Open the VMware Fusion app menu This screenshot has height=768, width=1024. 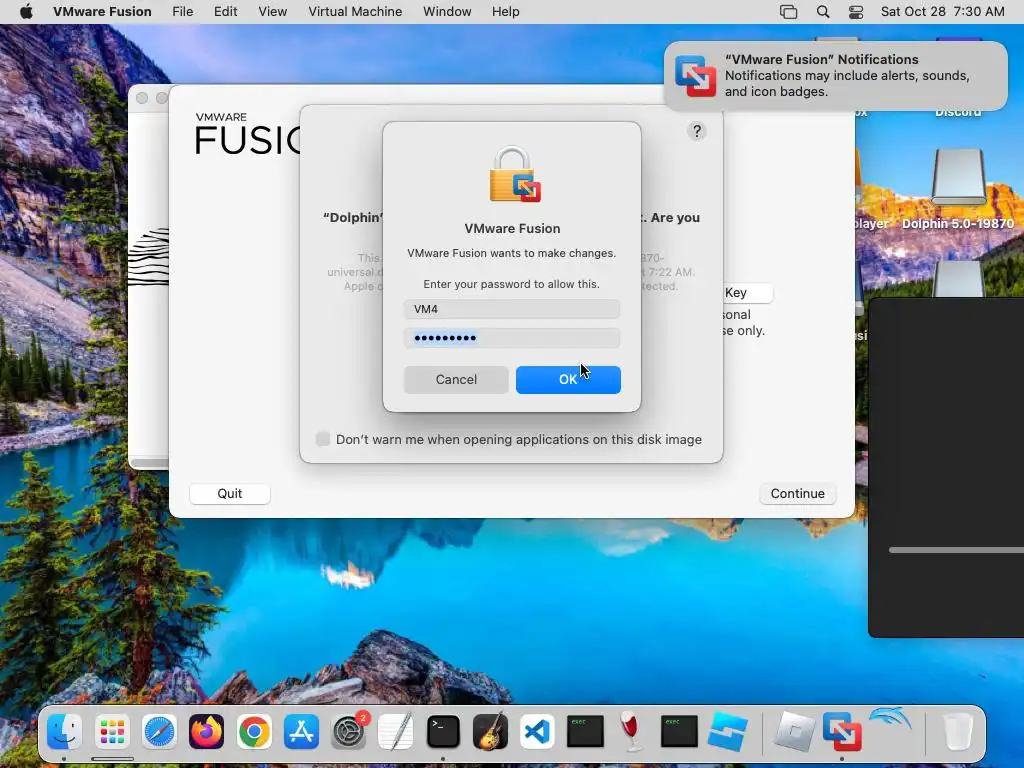[x=102, y=12]
